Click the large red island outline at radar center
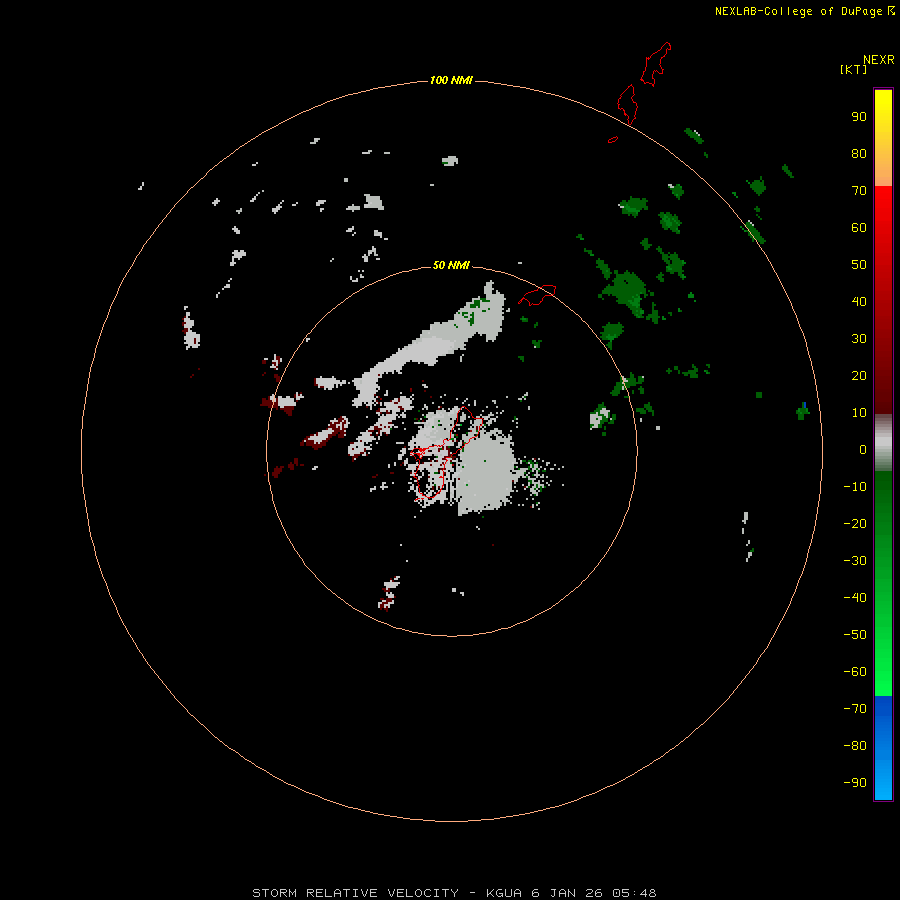900x900 pixels. pyautogui.click(x=448, y=452)
